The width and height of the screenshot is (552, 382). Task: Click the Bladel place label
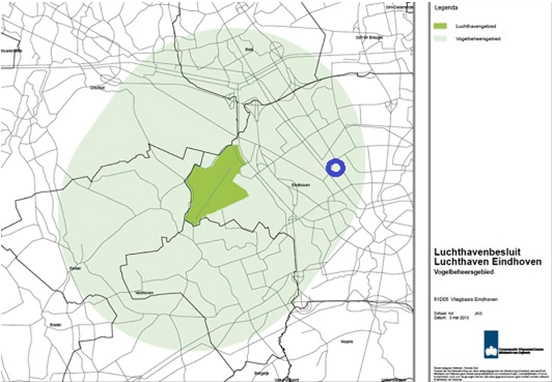pos(56,325)
